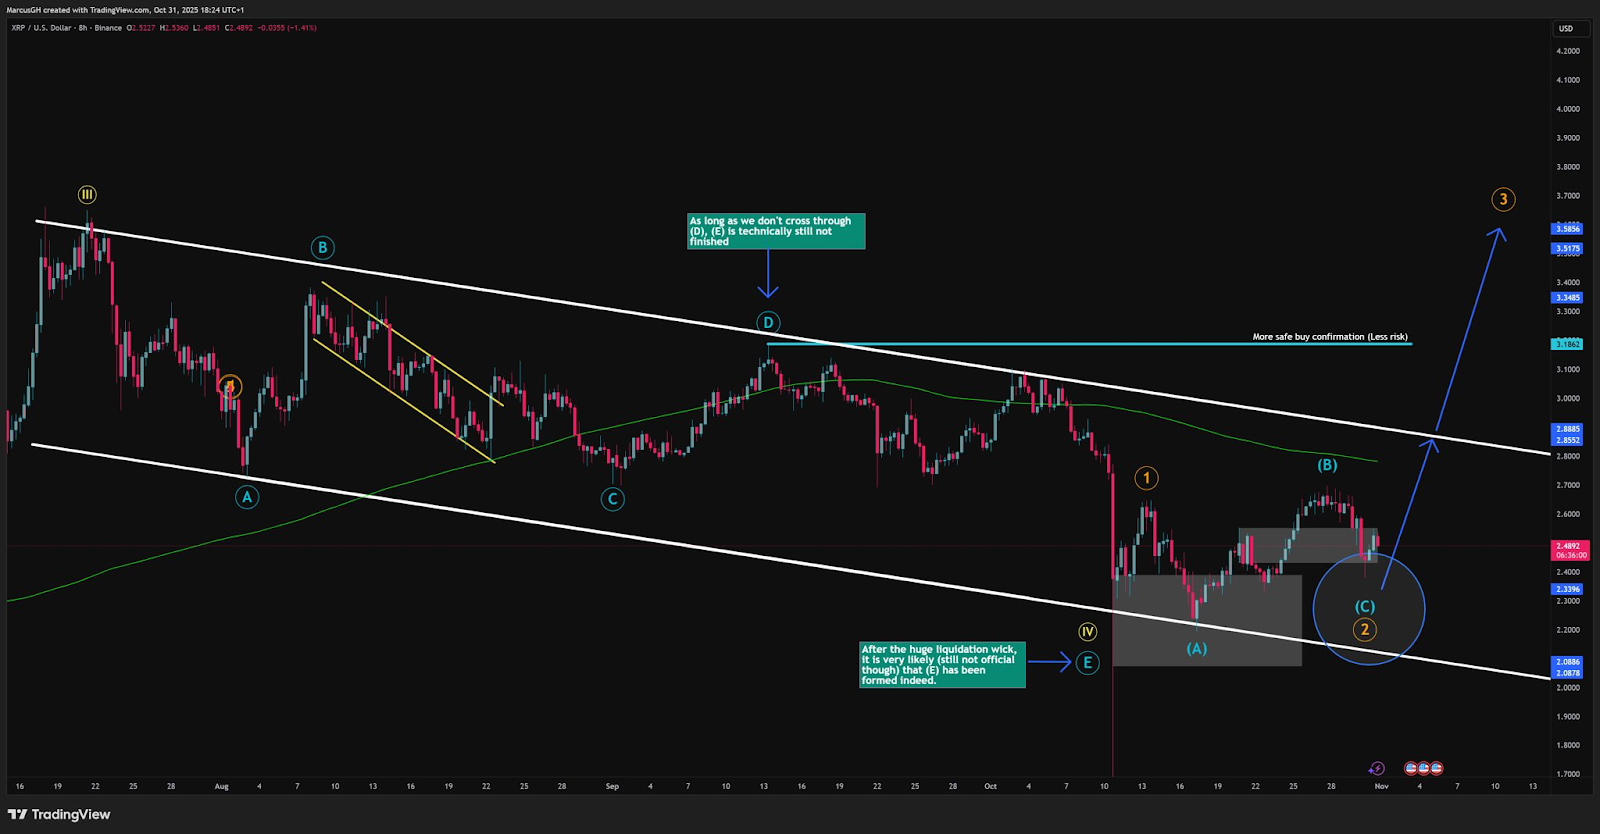Viewport: 1600px width, 834px height.
Task: Click the purple lightning event icon
Action: click(1377, 768)
